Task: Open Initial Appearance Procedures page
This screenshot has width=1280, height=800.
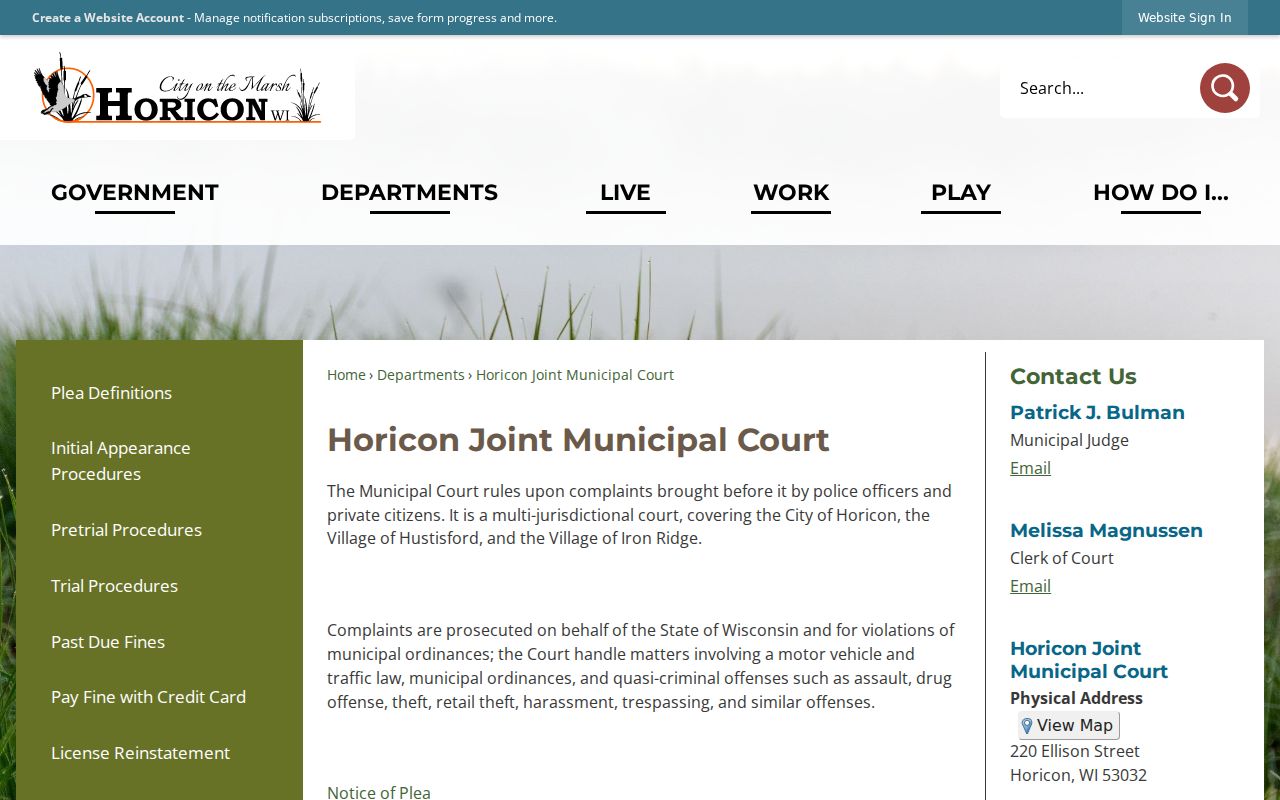Action: pyautogui.click(x=120, y=461)
